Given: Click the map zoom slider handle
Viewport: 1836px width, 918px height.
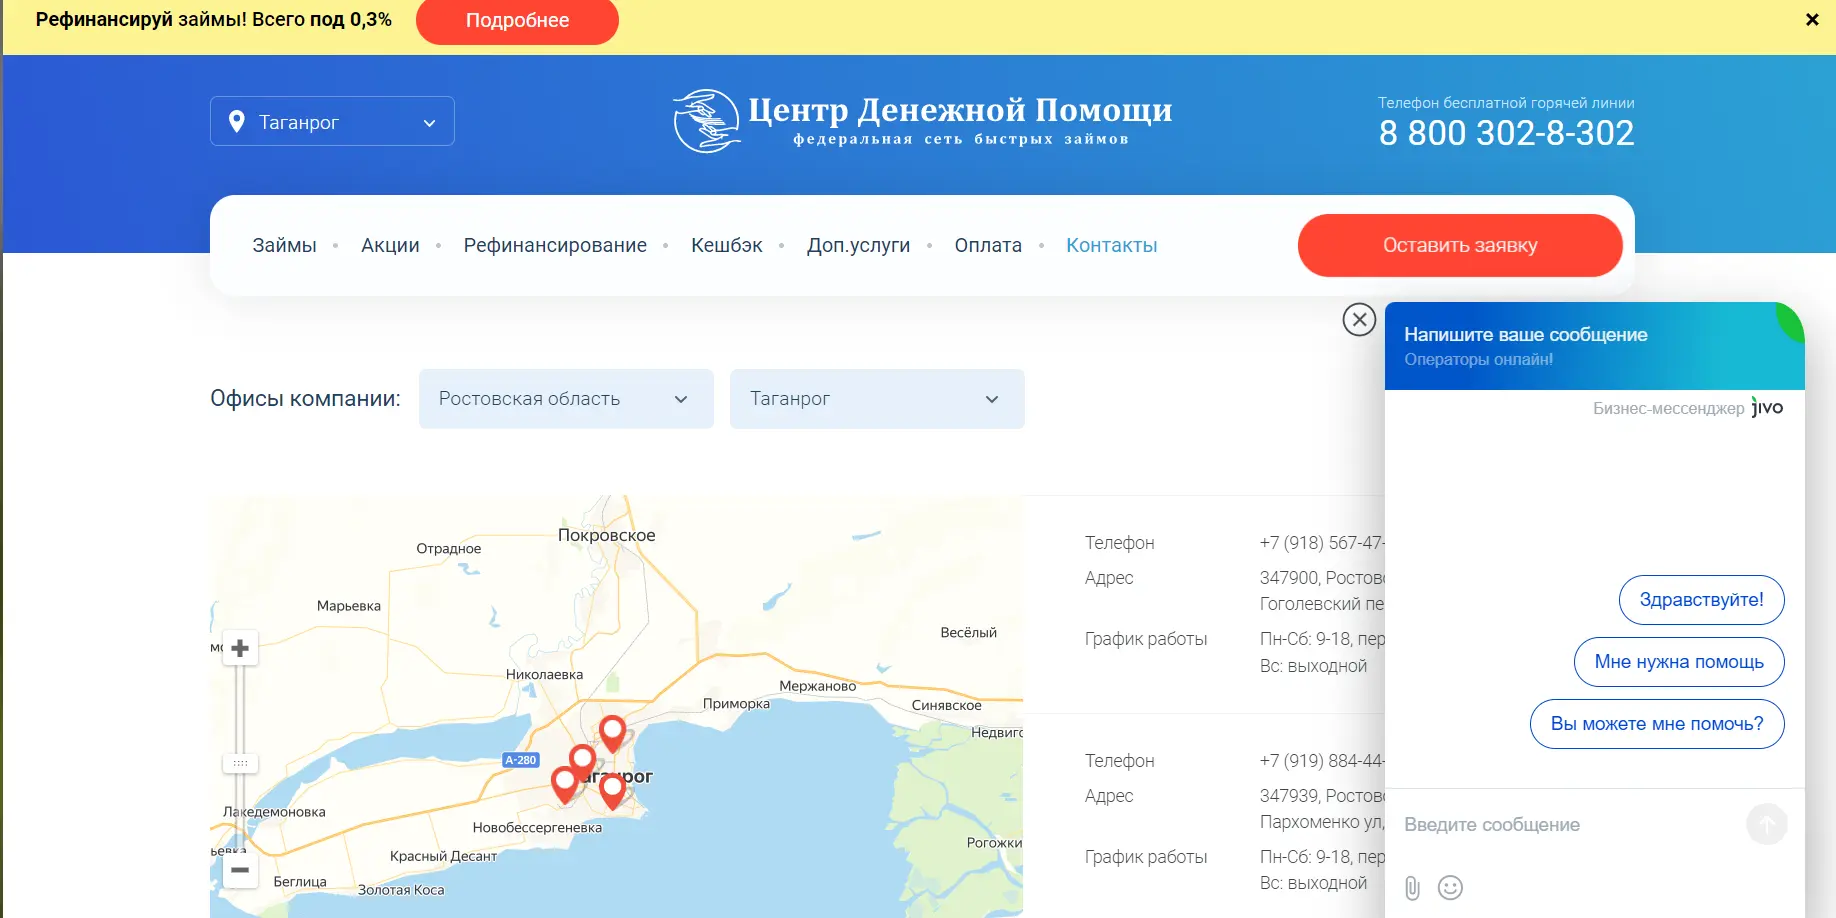Looking at the screenshot, I should coord(240,763).
